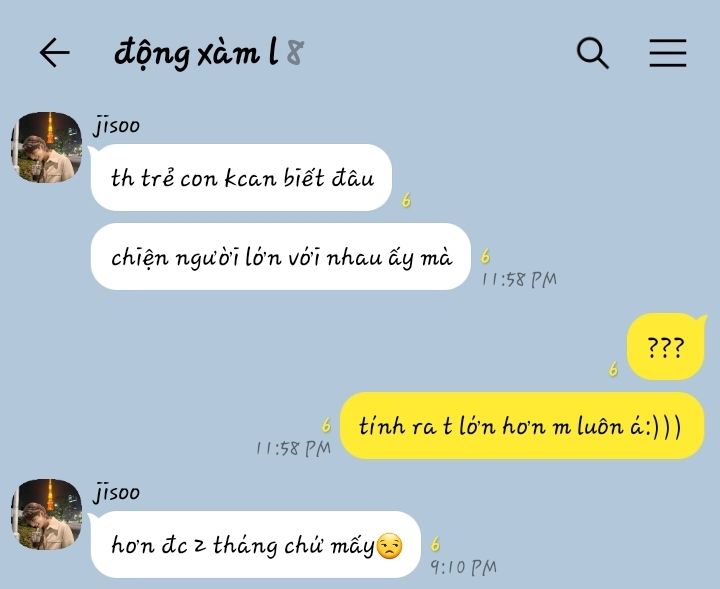Tap read count 6 beside '???' bubble
The width and height of the screenshot is (720, 589).
(613, 369)
